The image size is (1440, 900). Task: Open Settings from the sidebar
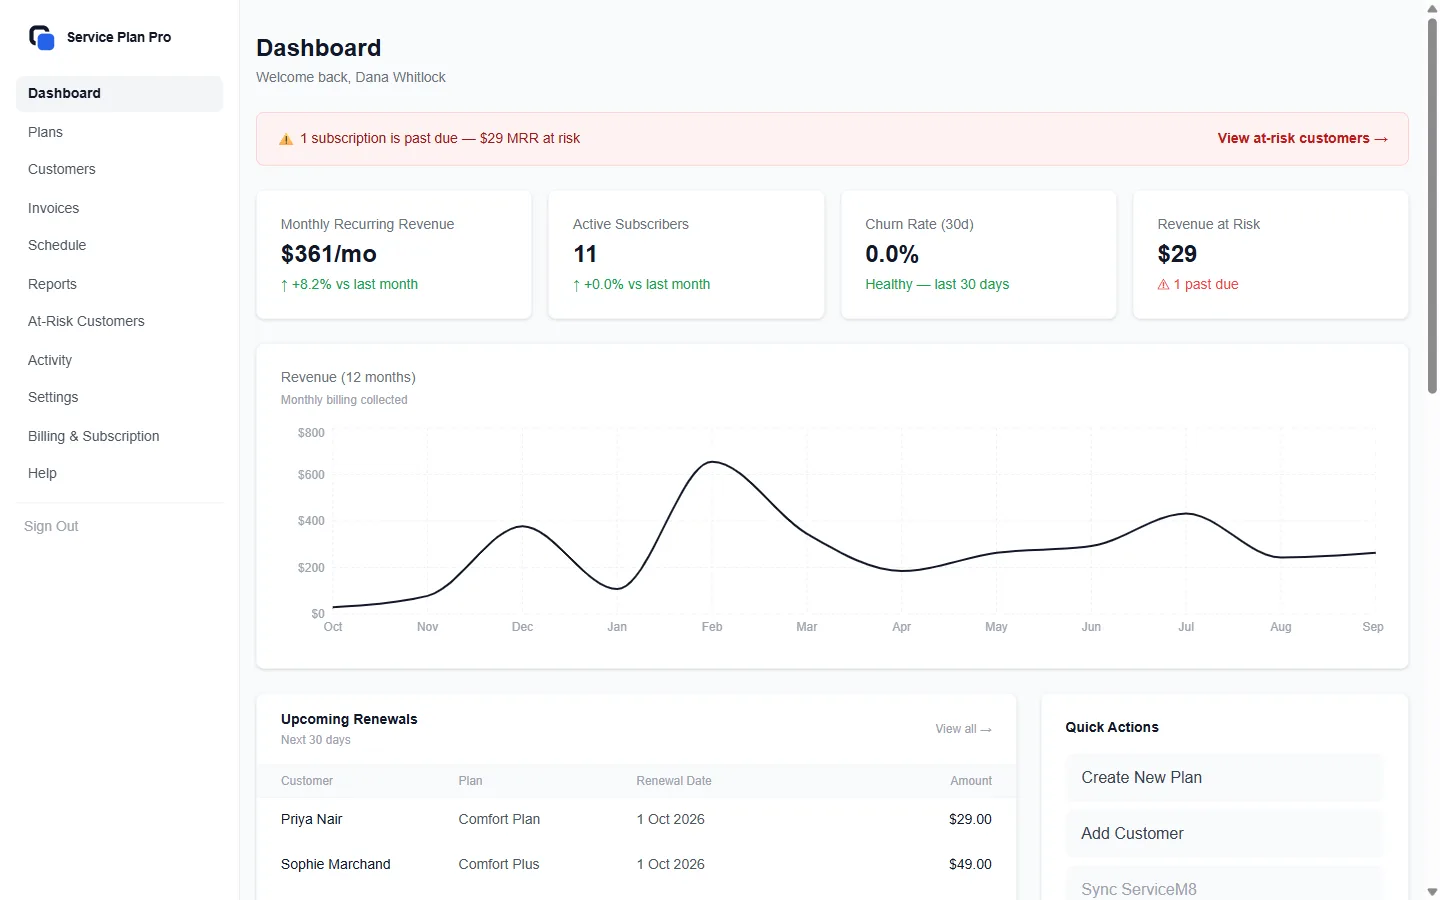point(119,398)
